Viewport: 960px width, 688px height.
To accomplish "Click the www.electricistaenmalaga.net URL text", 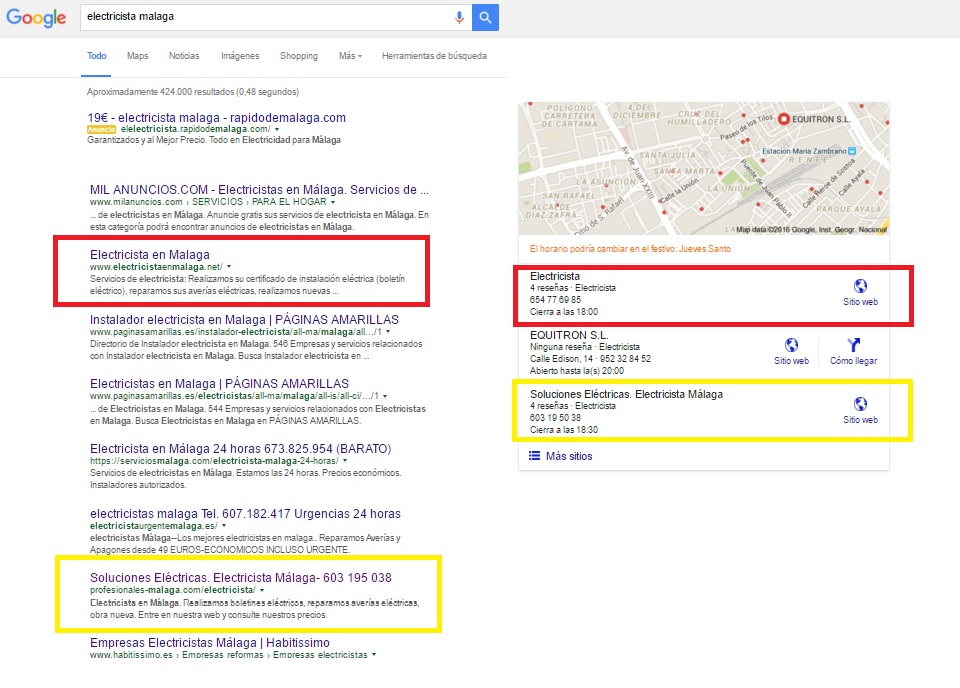I will click(156, 267).
